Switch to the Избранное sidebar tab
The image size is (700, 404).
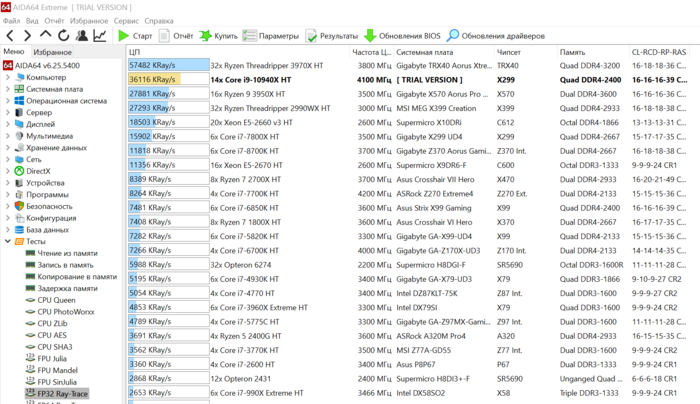pos(52,52)
